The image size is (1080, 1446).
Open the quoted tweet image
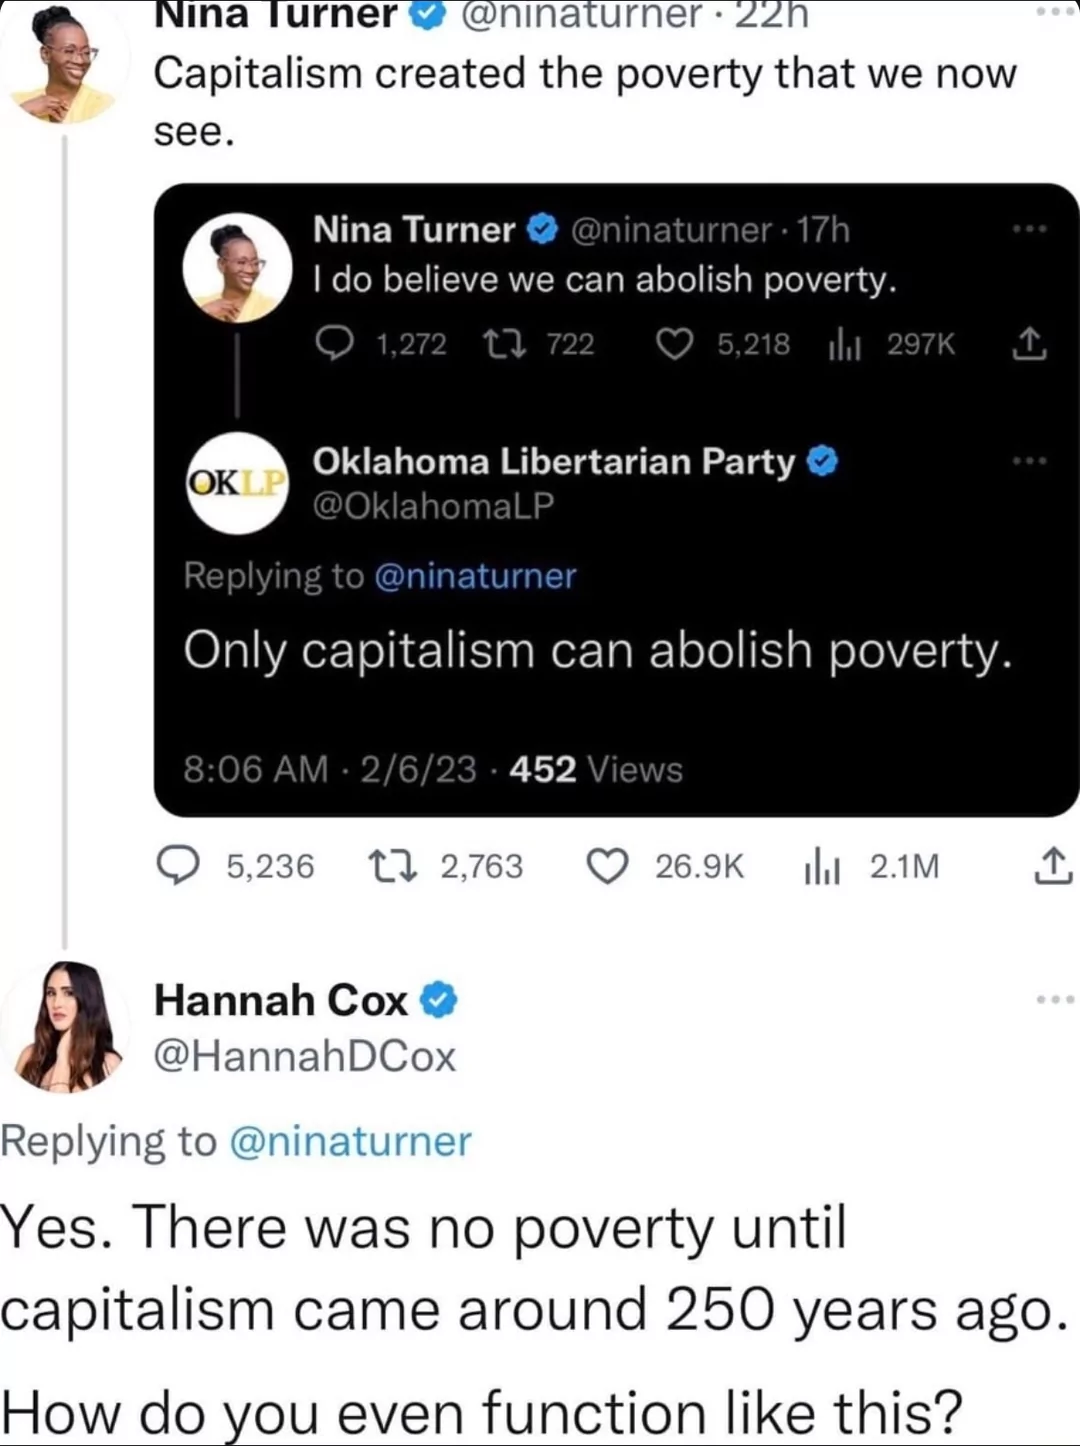pos(616,500)
